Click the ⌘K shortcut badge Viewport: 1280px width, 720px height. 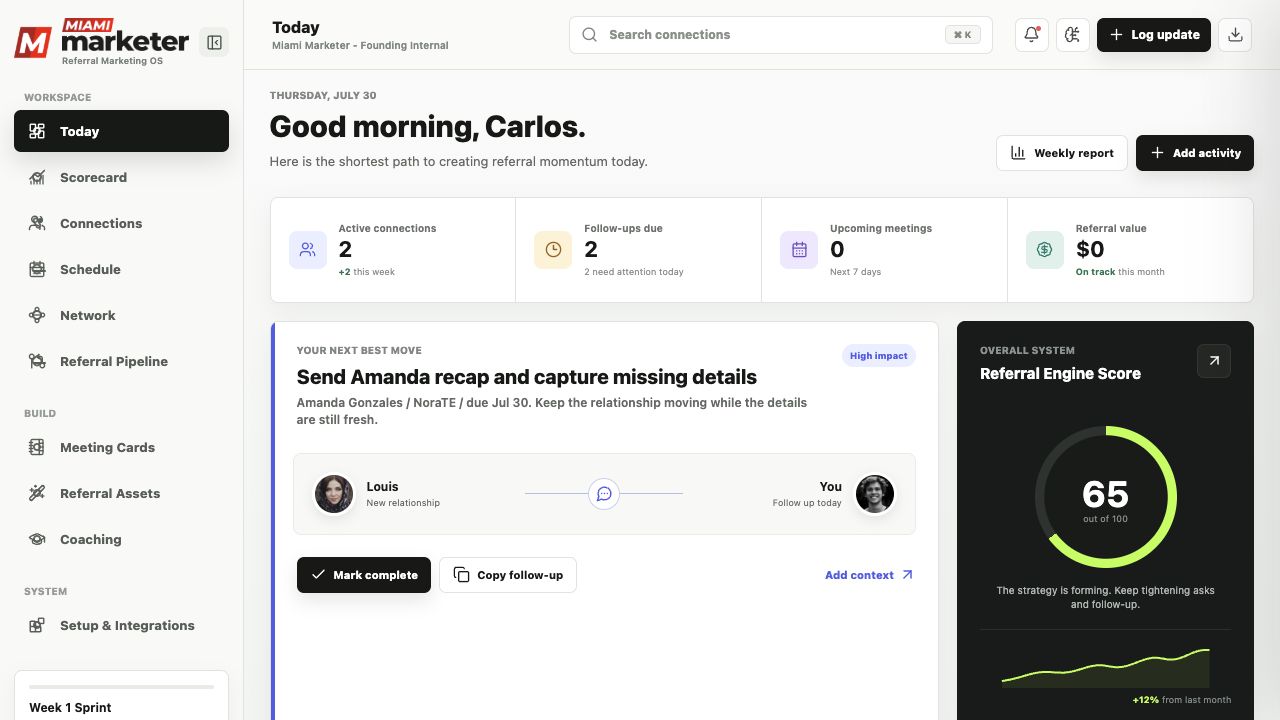[x=963, y=35]
